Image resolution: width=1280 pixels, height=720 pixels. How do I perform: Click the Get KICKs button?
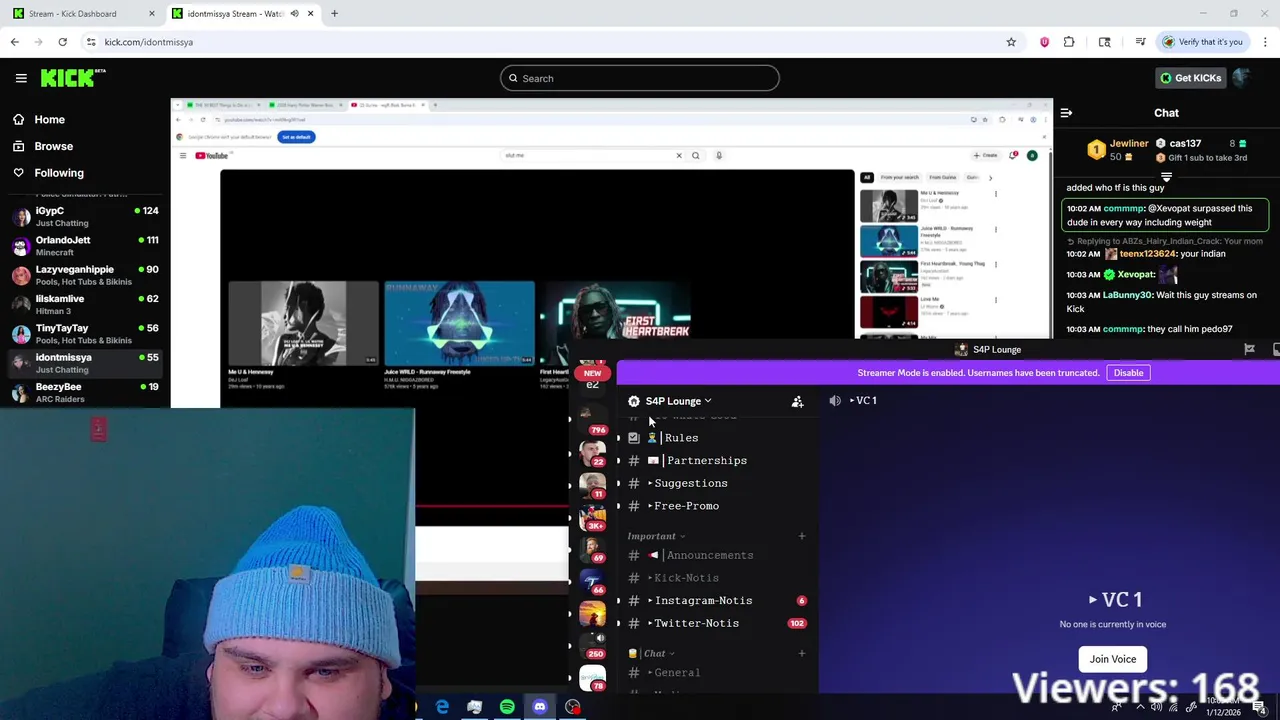(1190, 78)
